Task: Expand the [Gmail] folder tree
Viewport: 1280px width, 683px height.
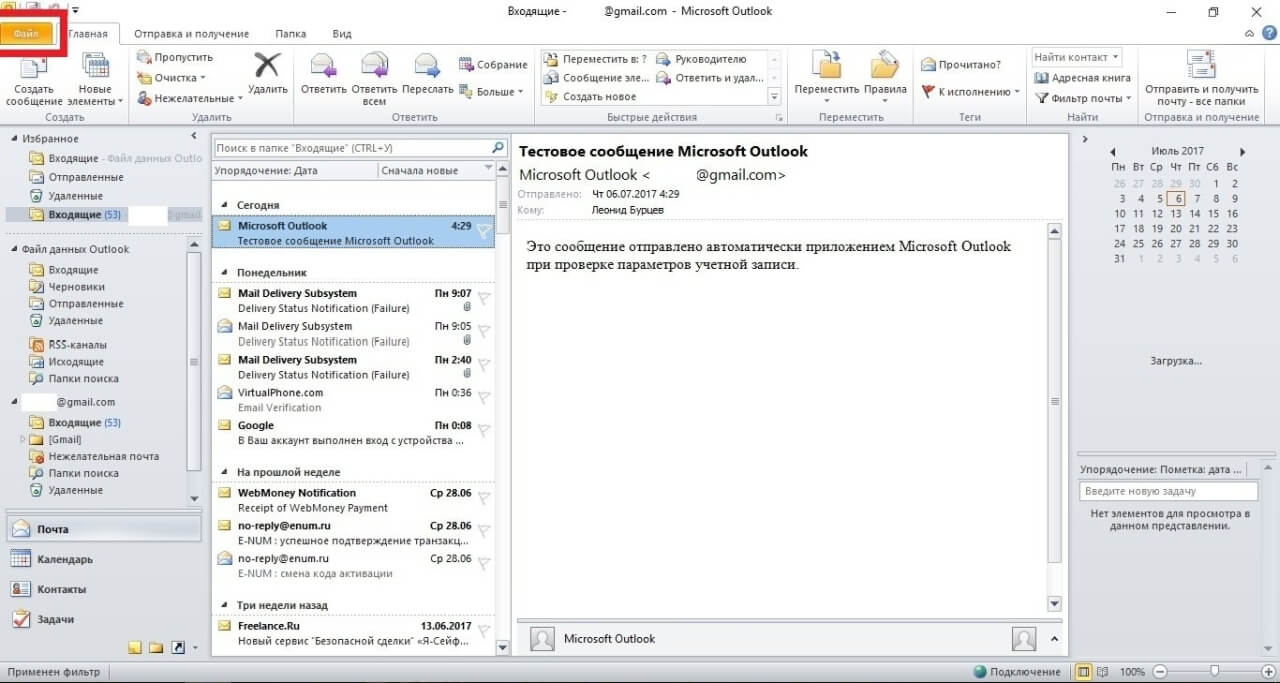Action: [x=23, y=440]
